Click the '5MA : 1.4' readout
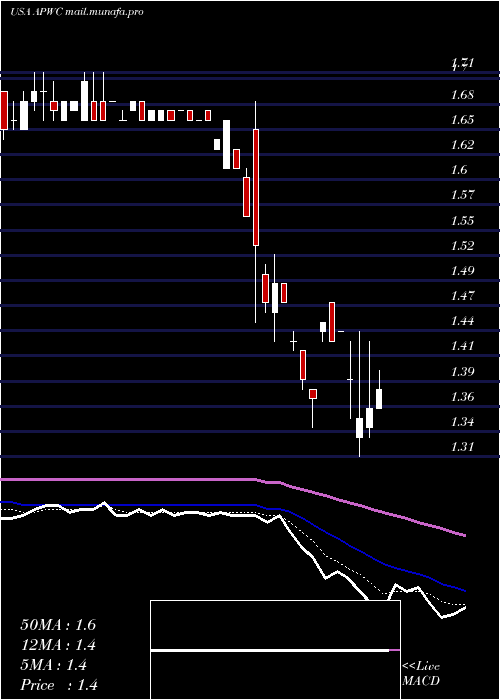 [54, 665]
